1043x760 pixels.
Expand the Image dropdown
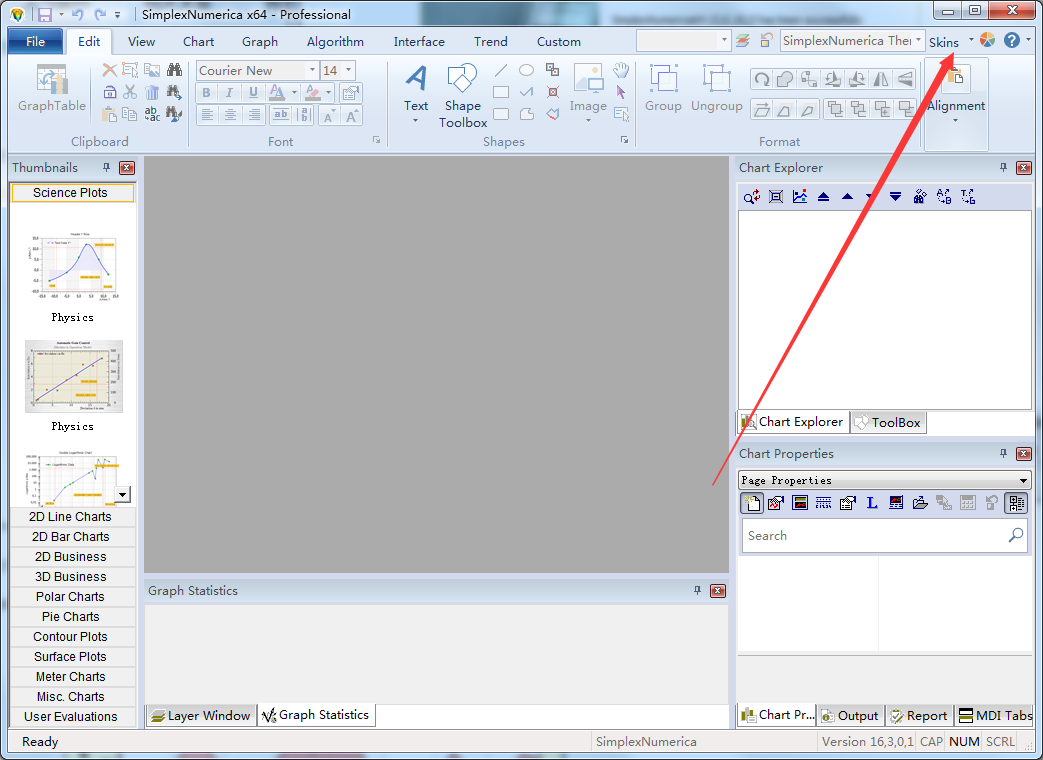[588, 121]
